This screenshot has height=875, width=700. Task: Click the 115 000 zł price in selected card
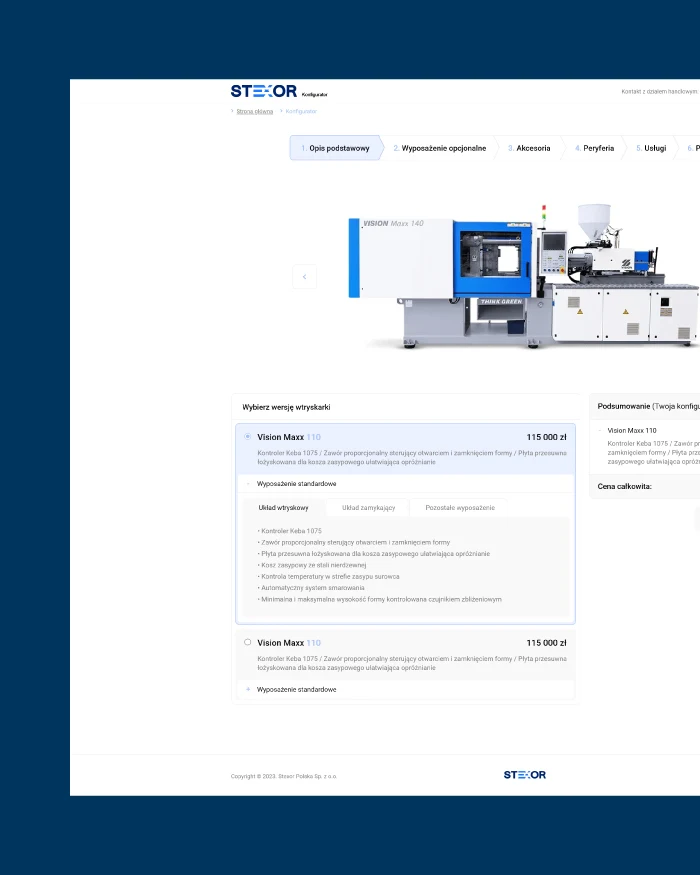click(x=546, y=437)
